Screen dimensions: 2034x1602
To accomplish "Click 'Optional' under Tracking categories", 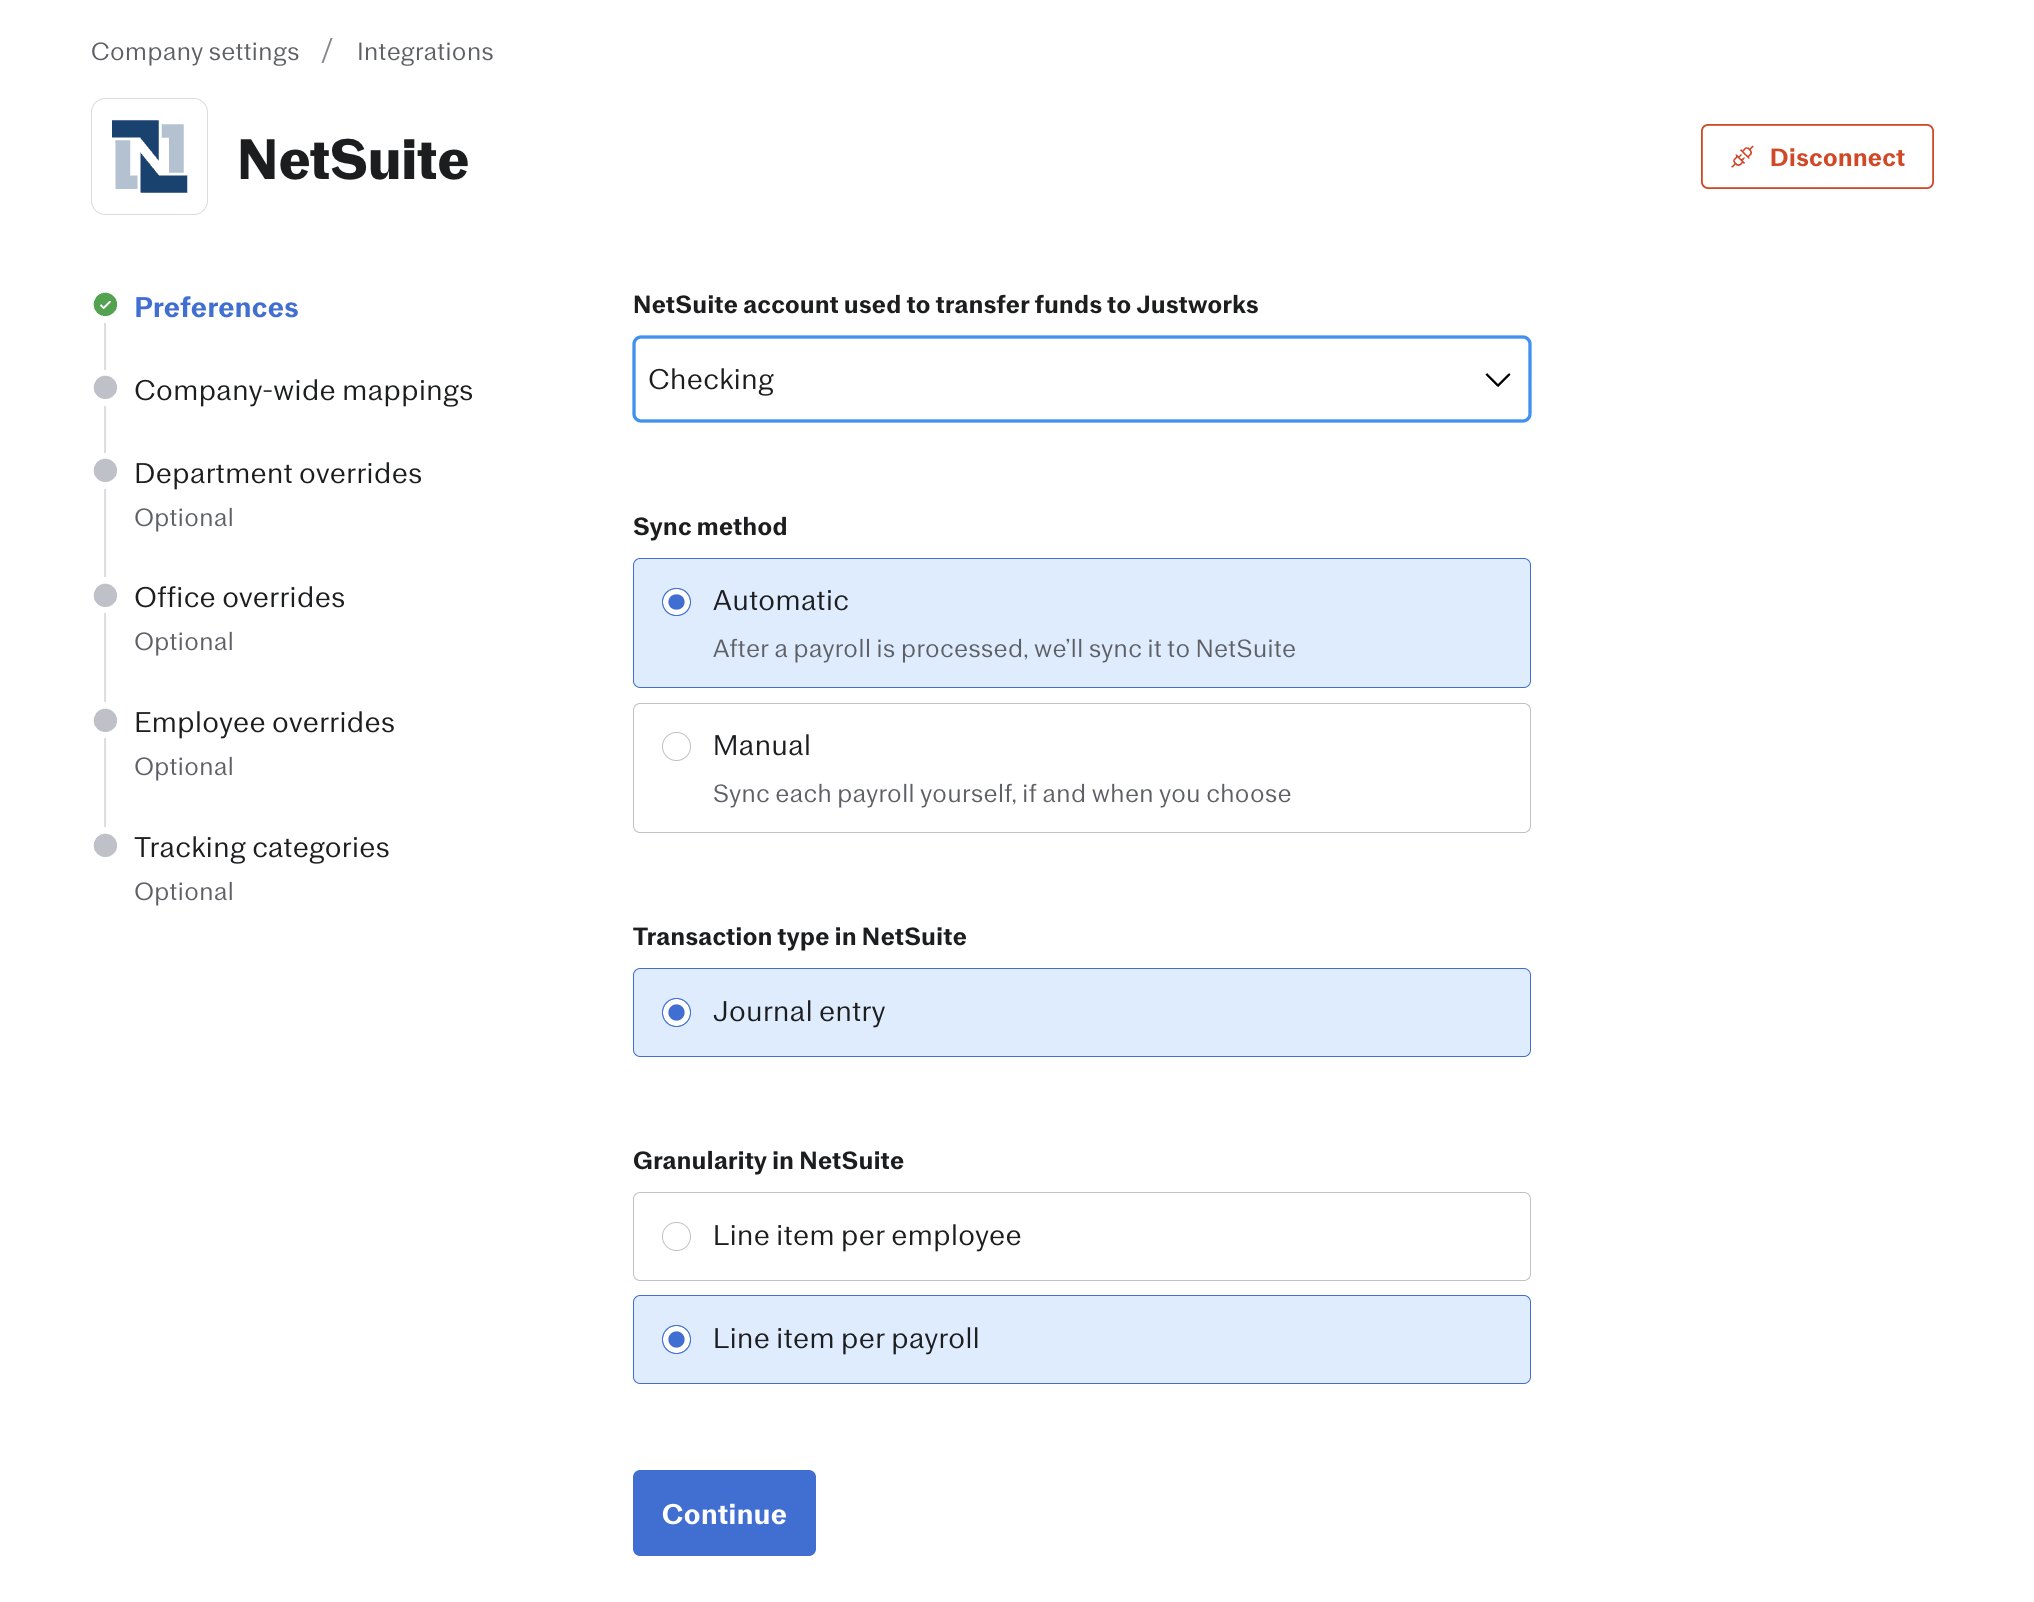I will (184, 892).
